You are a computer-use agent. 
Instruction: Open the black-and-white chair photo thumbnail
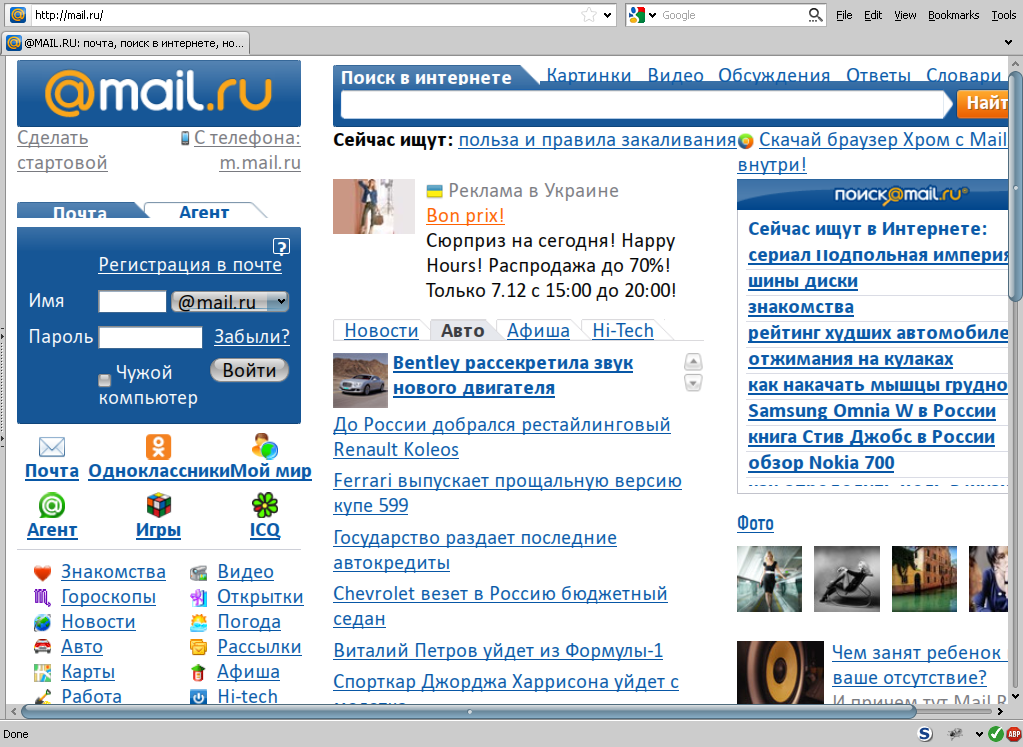click(847, 579)
